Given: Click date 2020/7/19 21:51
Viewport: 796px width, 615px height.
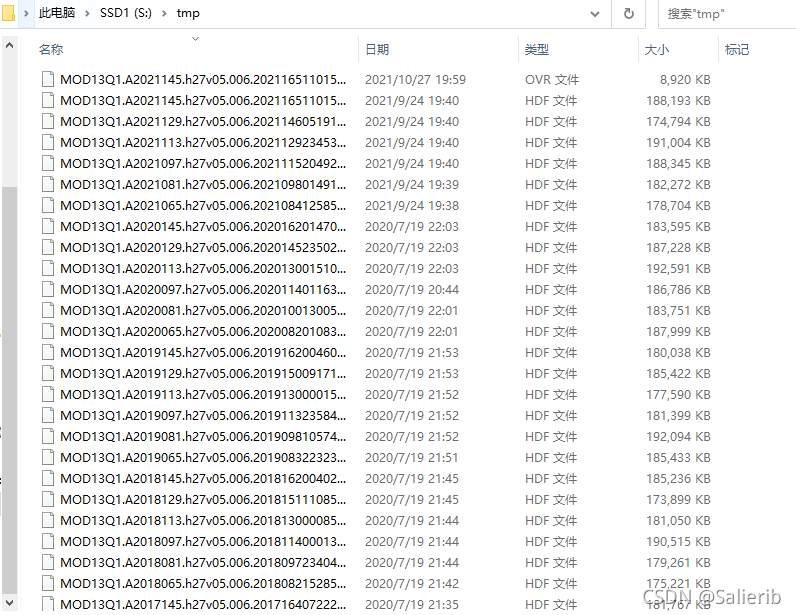Looking at the screenshot, I should click(412, 458).
